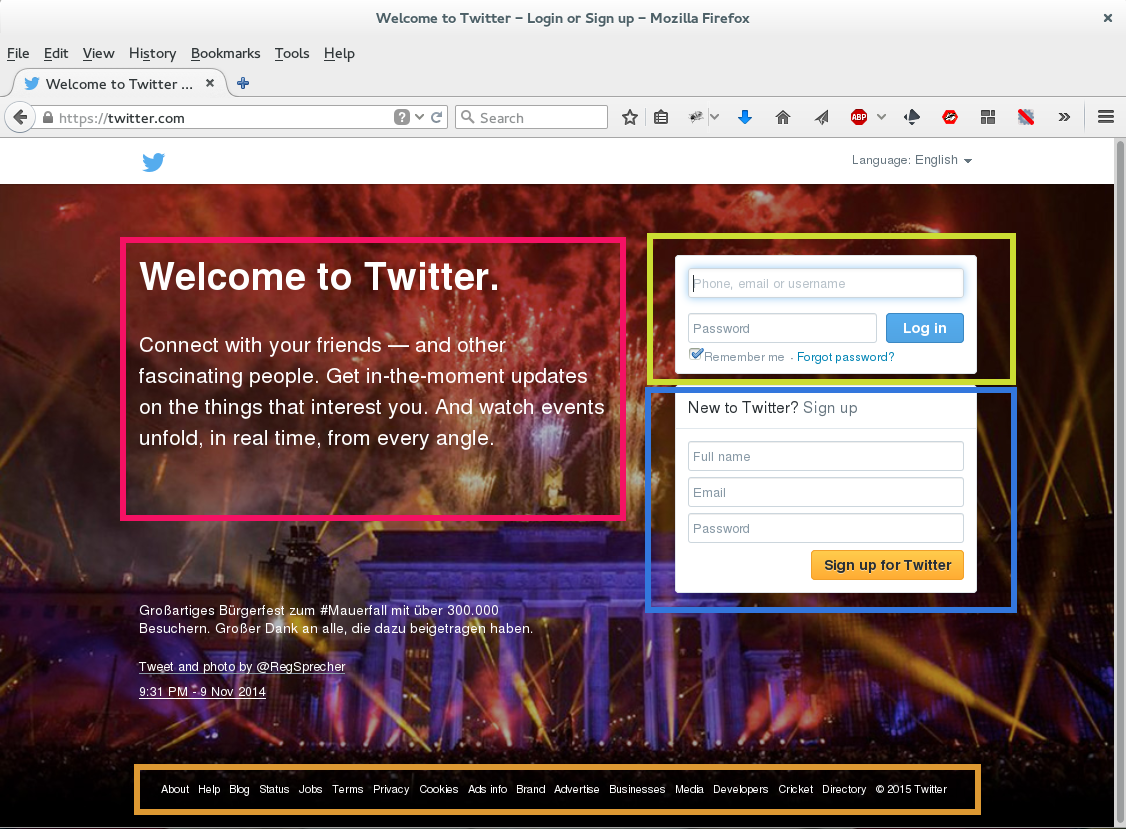
Task: Click the Log in button
Action: 924,328
